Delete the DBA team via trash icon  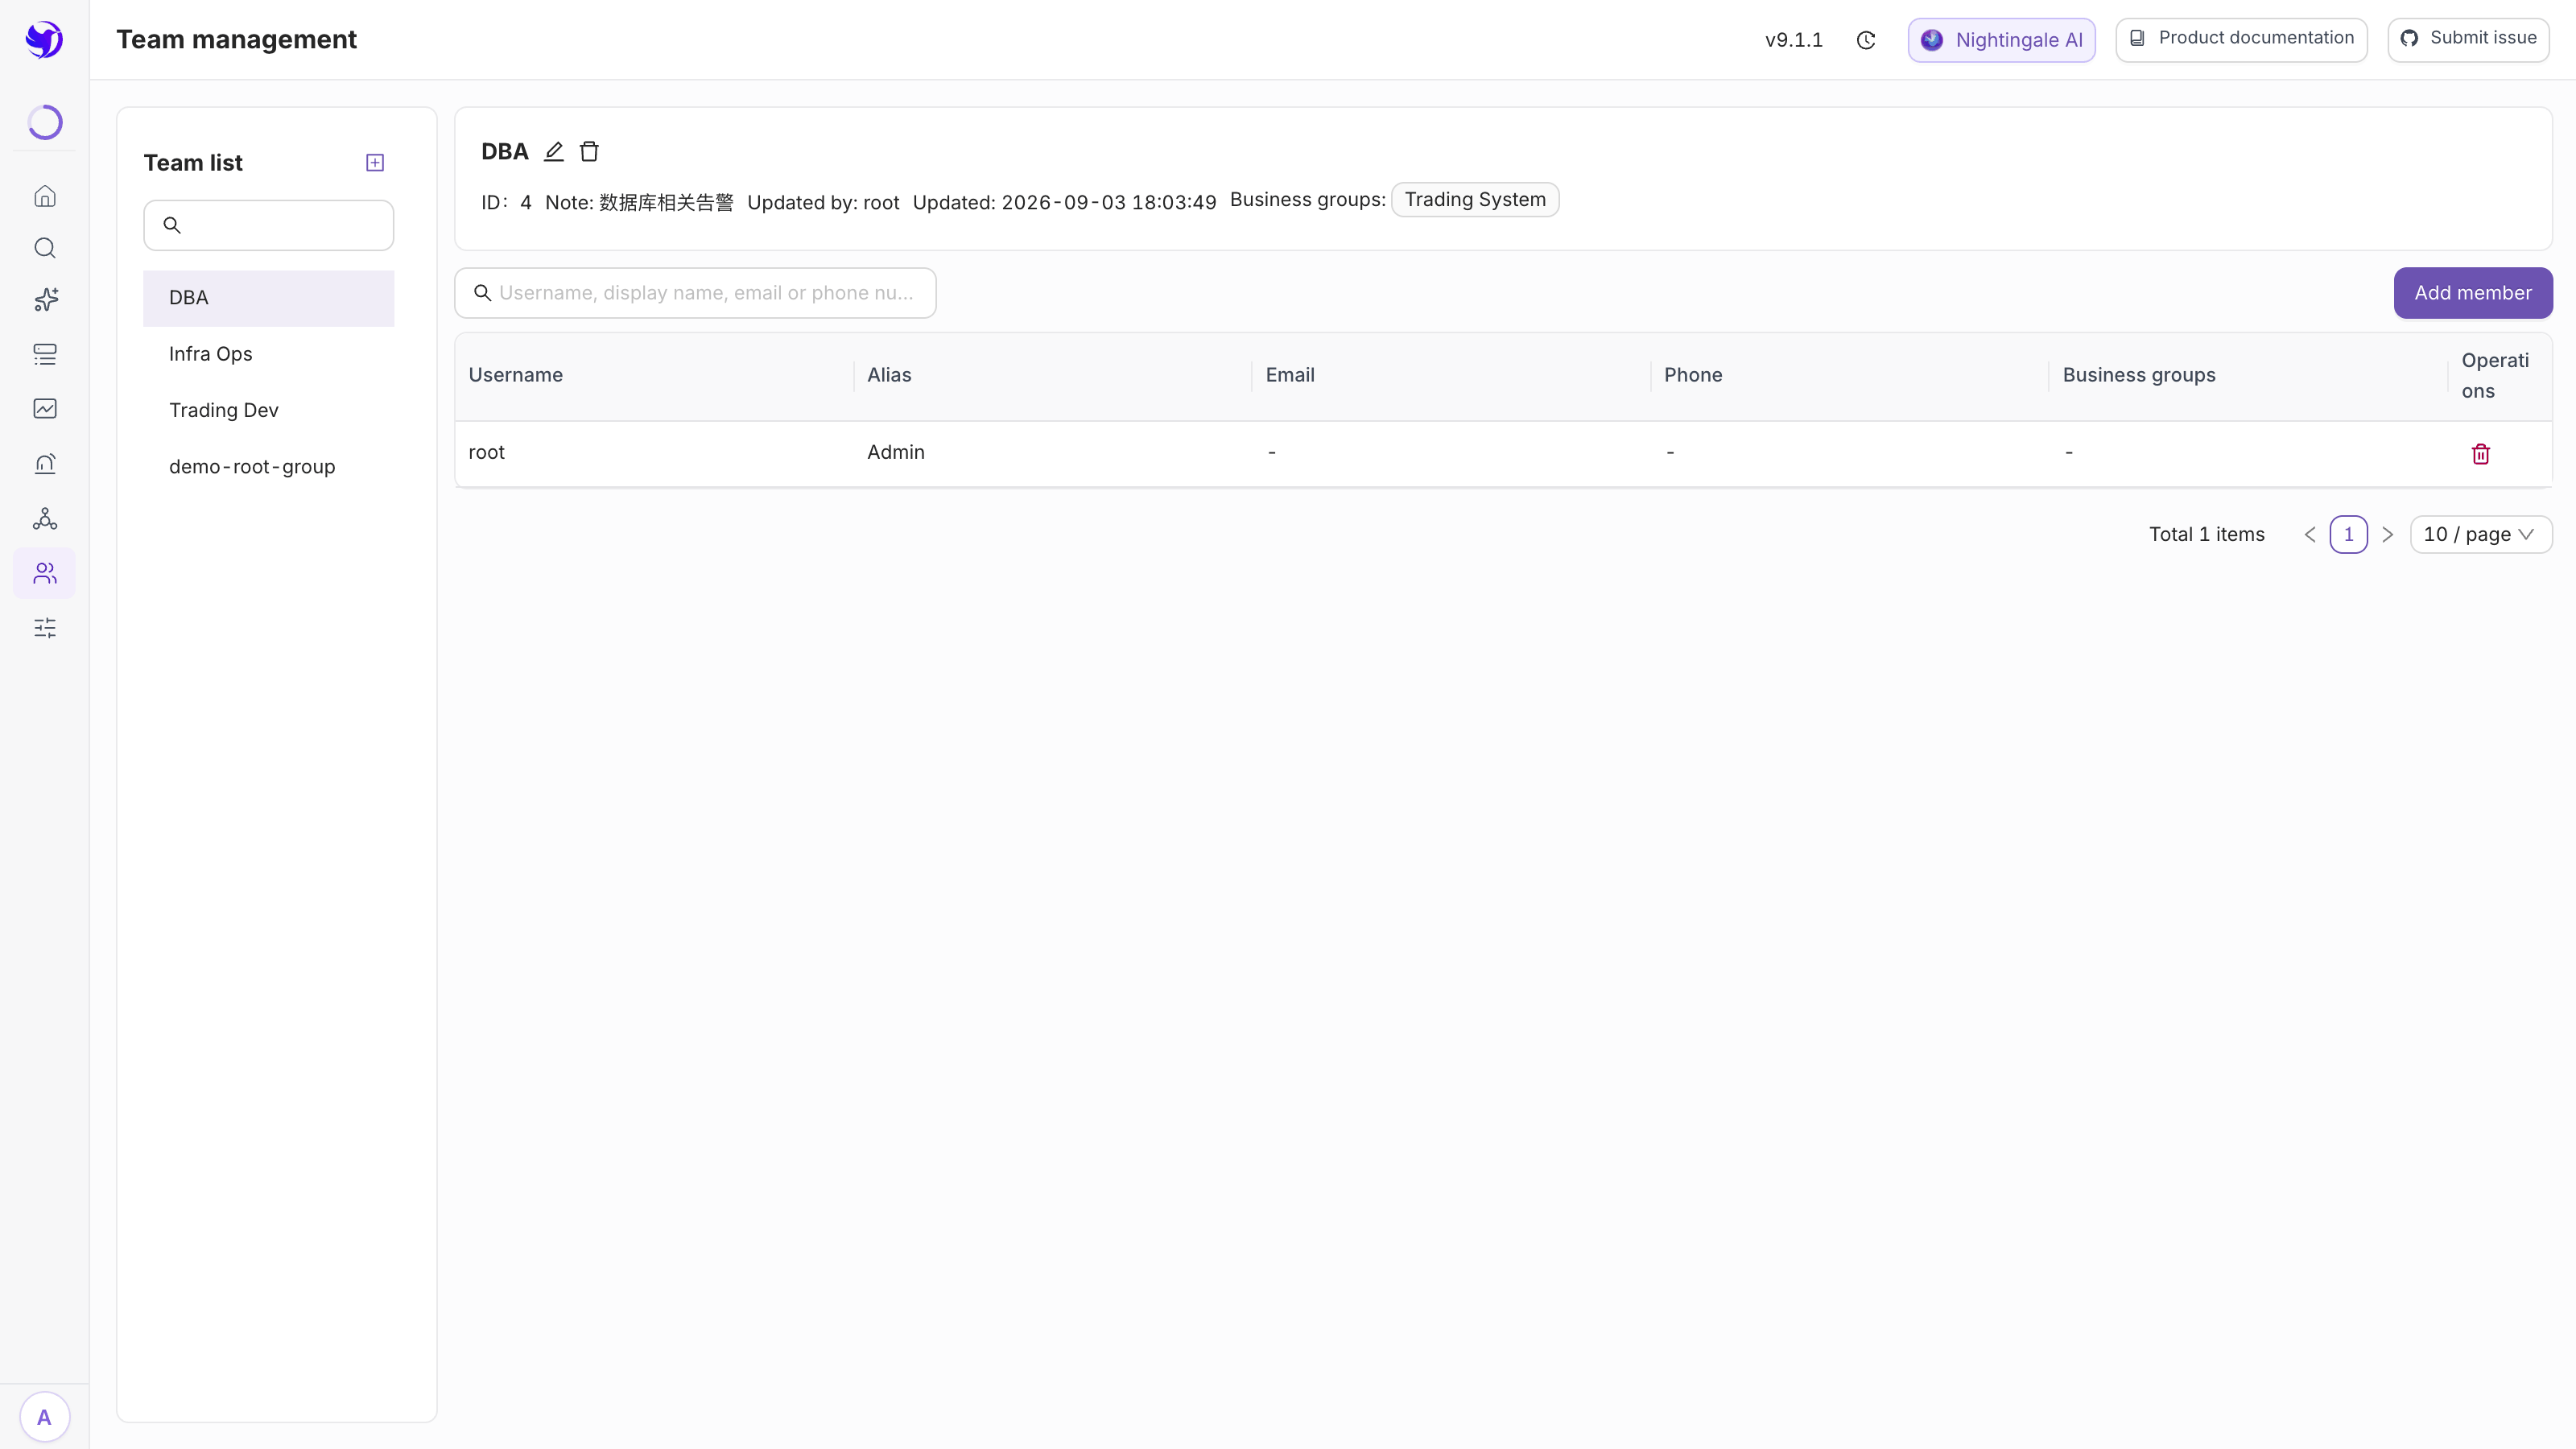[x=589, y=151]
